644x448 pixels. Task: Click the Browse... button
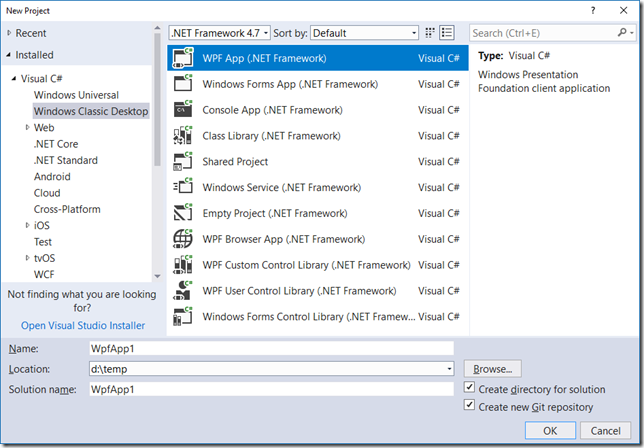click(492, 369)
